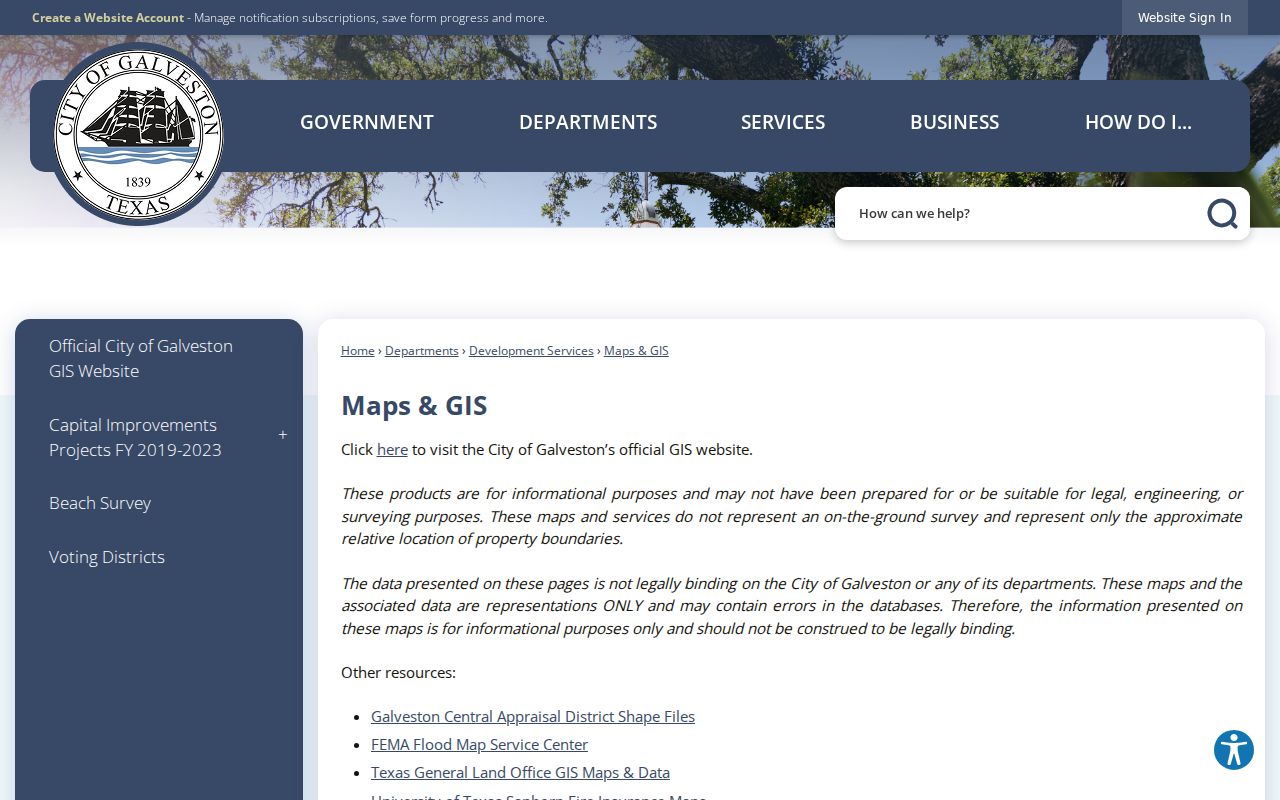Open the Business menu
Image resolution: width=1280 pixels, height=800 pixels.
954,122
